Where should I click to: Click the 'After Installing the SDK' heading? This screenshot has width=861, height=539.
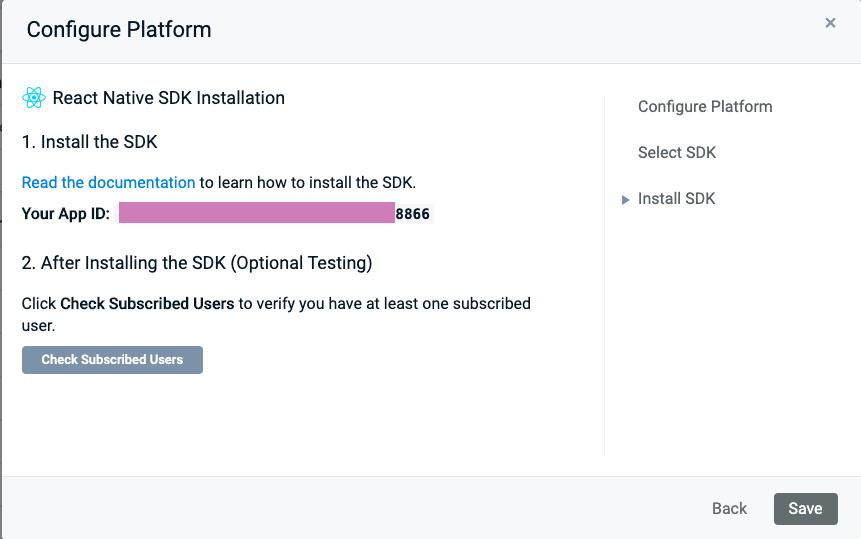tap(197, 263)
